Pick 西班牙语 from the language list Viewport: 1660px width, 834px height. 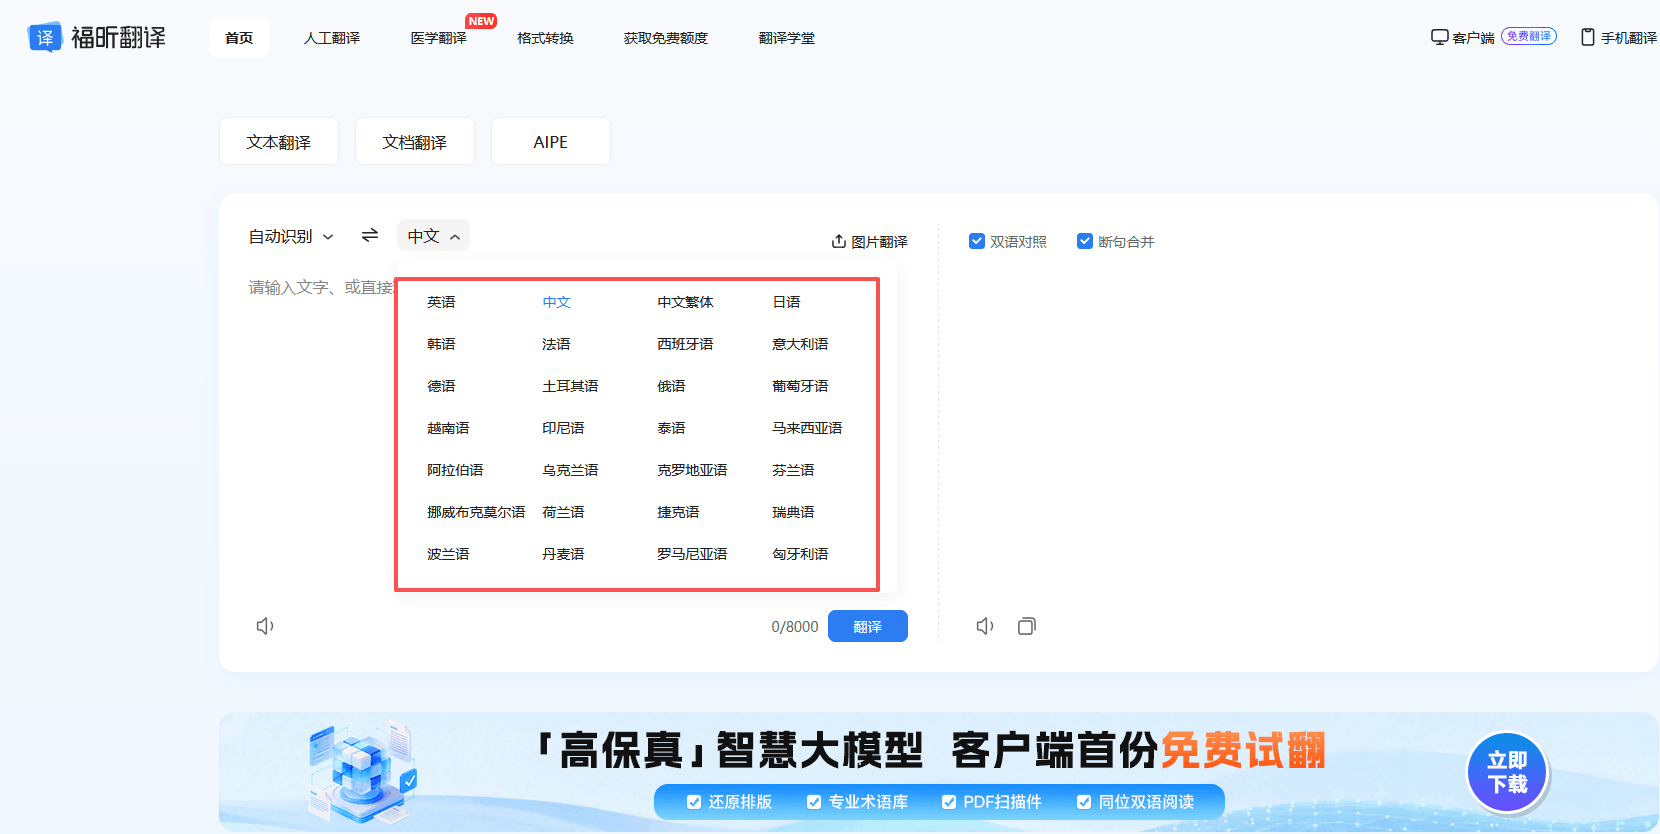pos(685,344)
